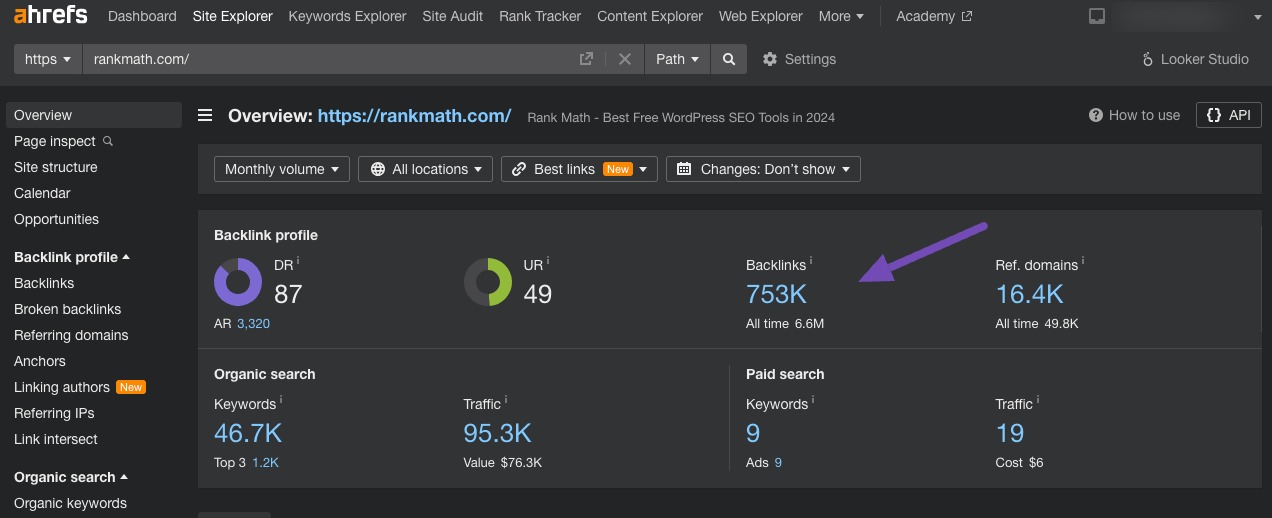Open Organic keywords in sidebar
Image resolution: width=1272 pixels, height=518 pixels.
tap(70, 503)
